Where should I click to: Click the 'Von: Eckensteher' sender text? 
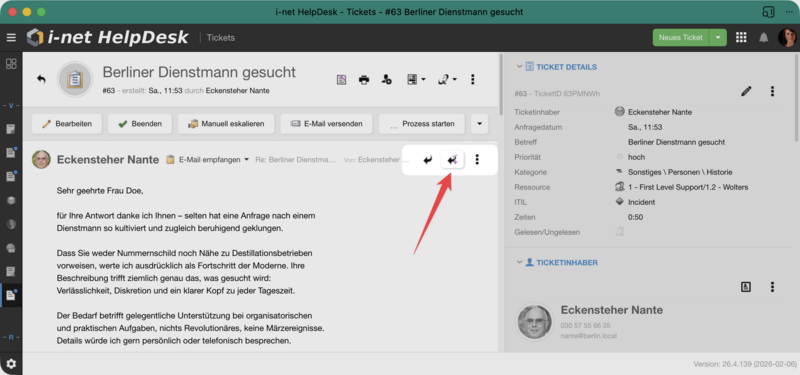[377, 160]
